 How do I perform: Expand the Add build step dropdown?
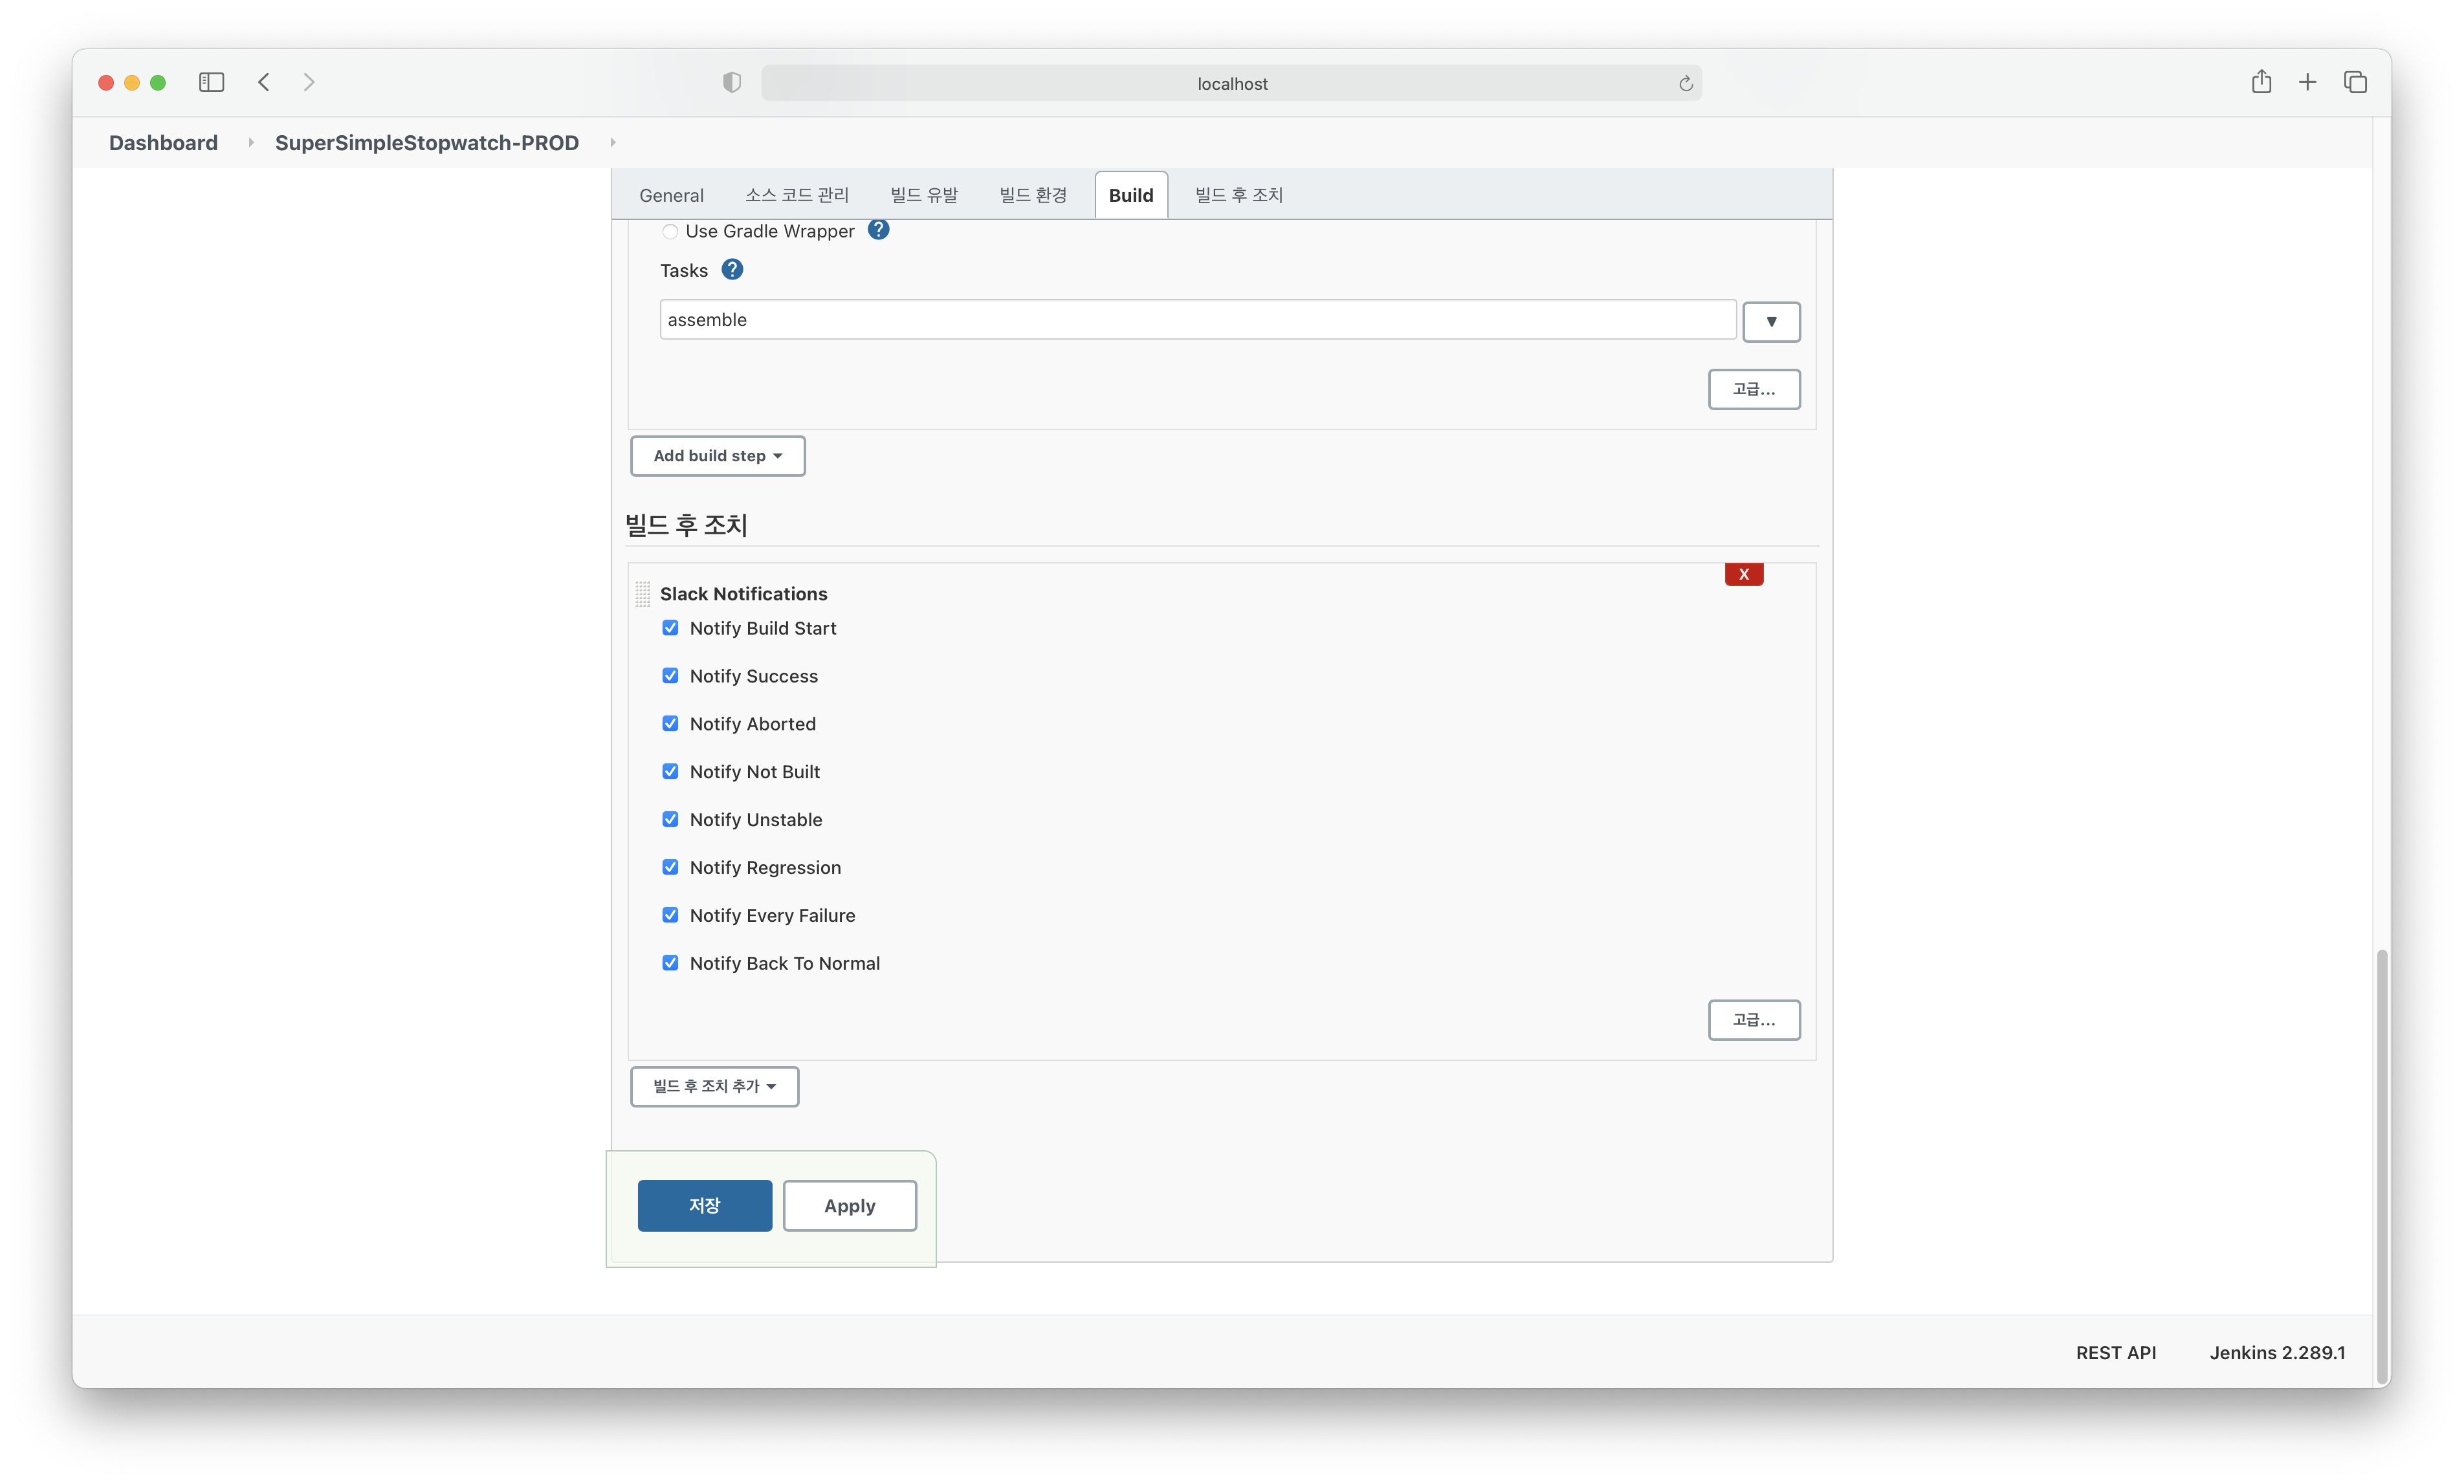coord(717,456)
